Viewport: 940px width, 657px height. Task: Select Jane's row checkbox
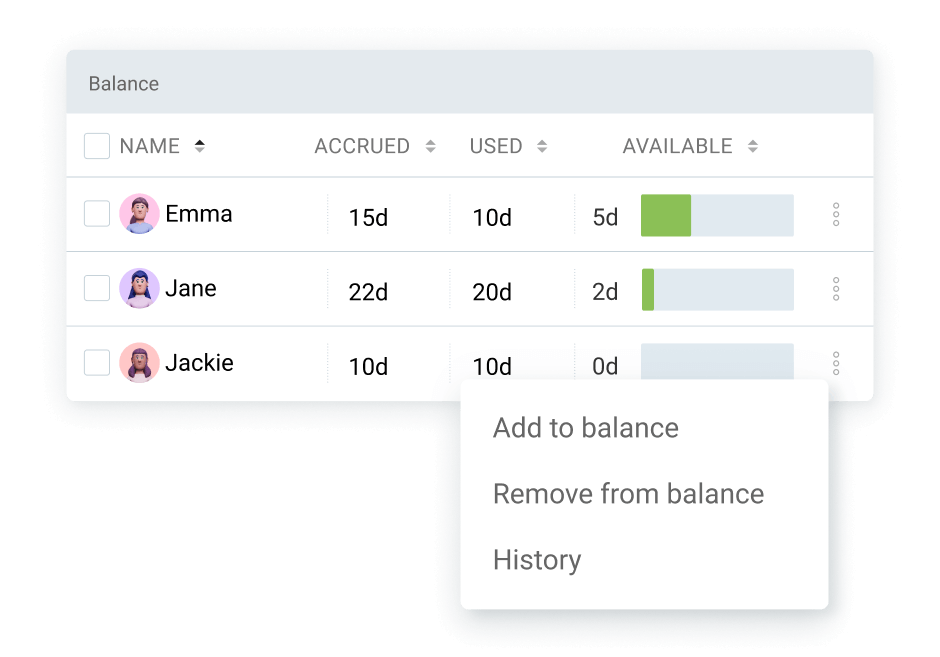[x=97, y=288]
